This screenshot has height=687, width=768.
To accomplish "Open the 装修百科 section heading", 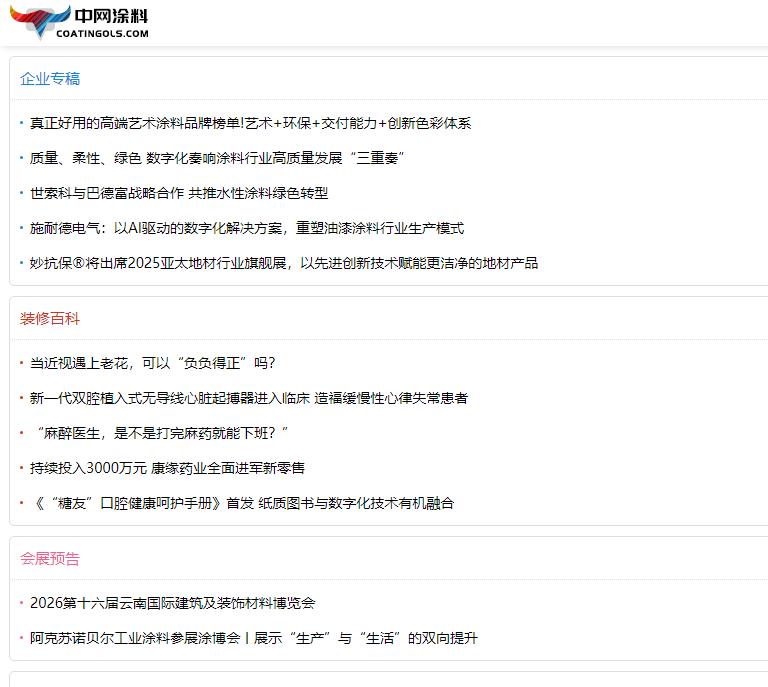I will 50,319.
